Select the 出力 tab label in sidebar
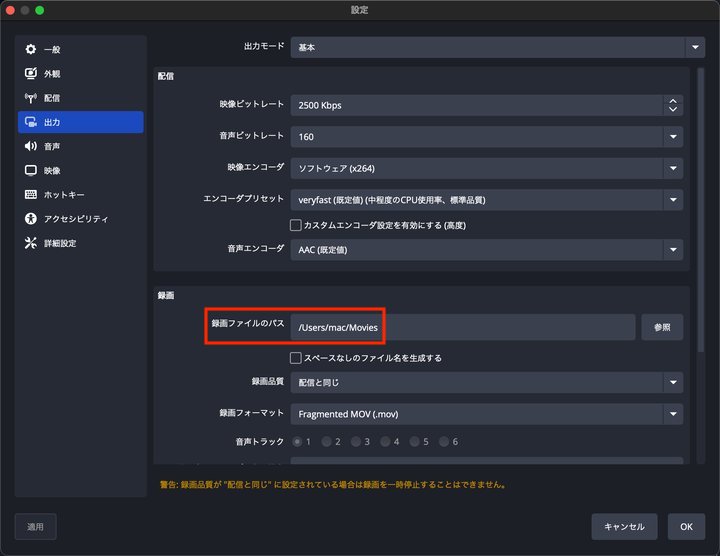 52,122
